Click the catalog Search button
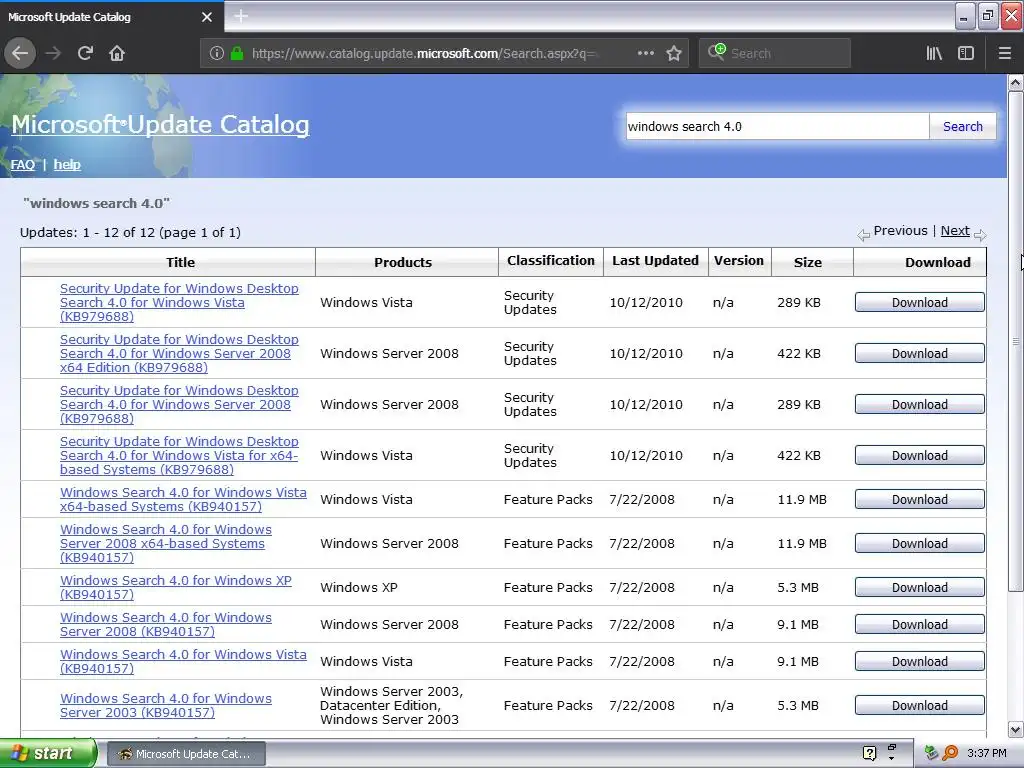This screenshot has width=1024, height=768. click(x=963, y=126)
